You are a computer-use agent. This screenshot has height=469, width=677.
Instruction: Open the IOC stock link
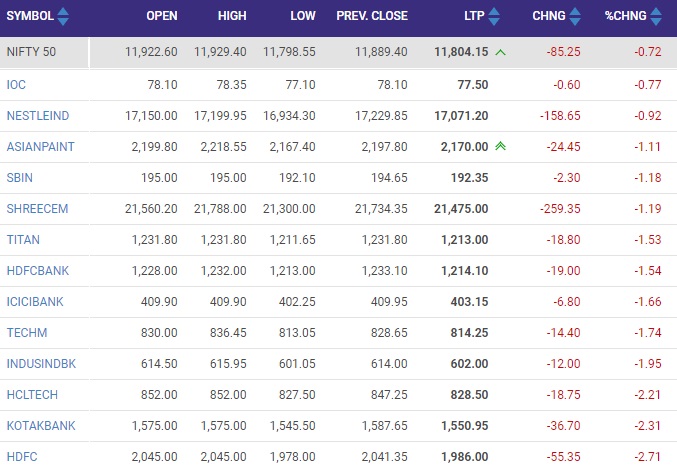click(16, 85)
